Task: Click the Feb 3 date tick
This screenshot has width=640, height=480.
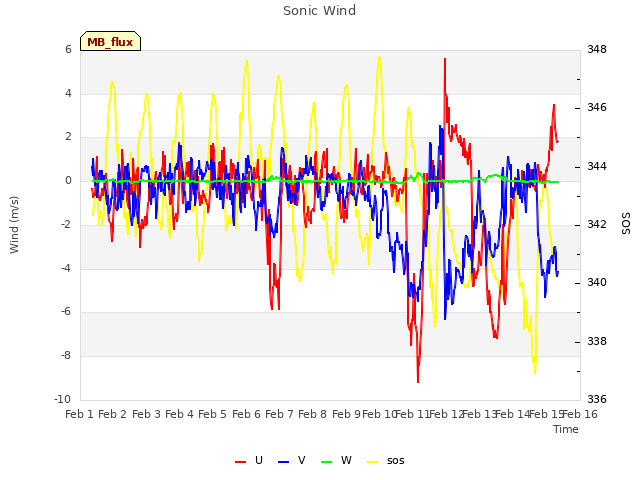Action: coord(146,414)
